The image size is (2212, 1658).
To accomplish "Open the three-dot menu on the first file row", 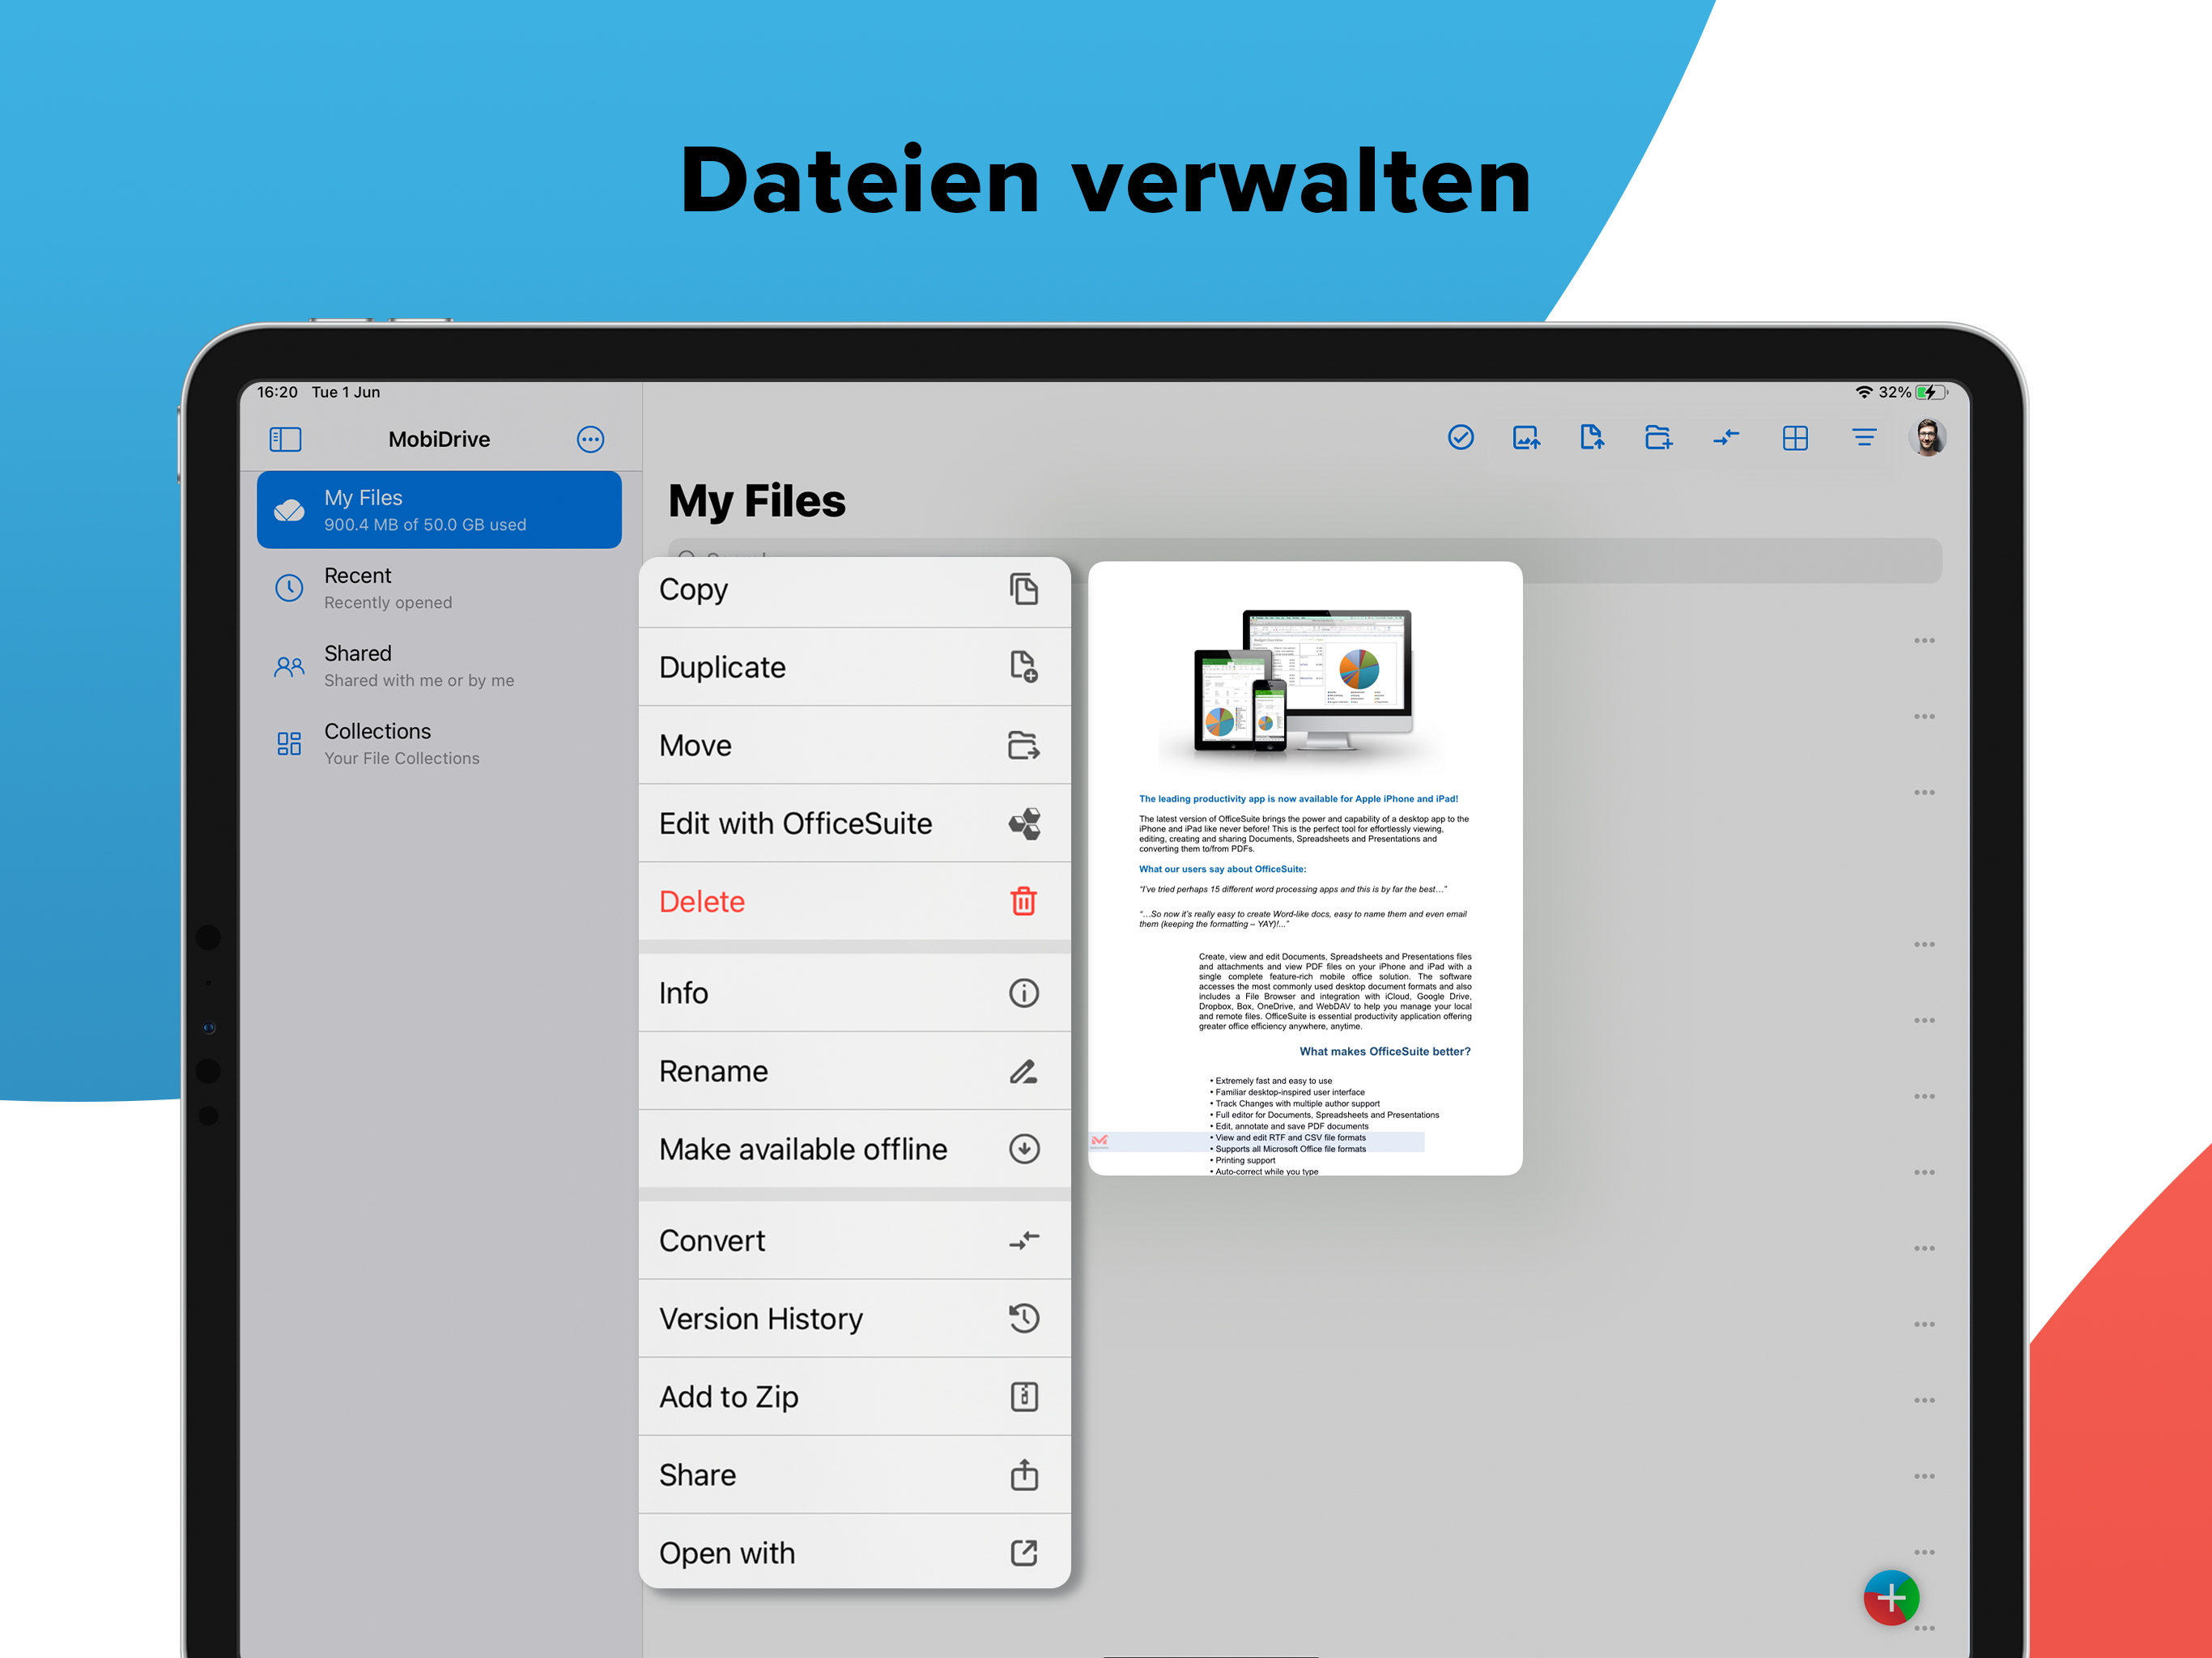I will (x=1924, y=640).
